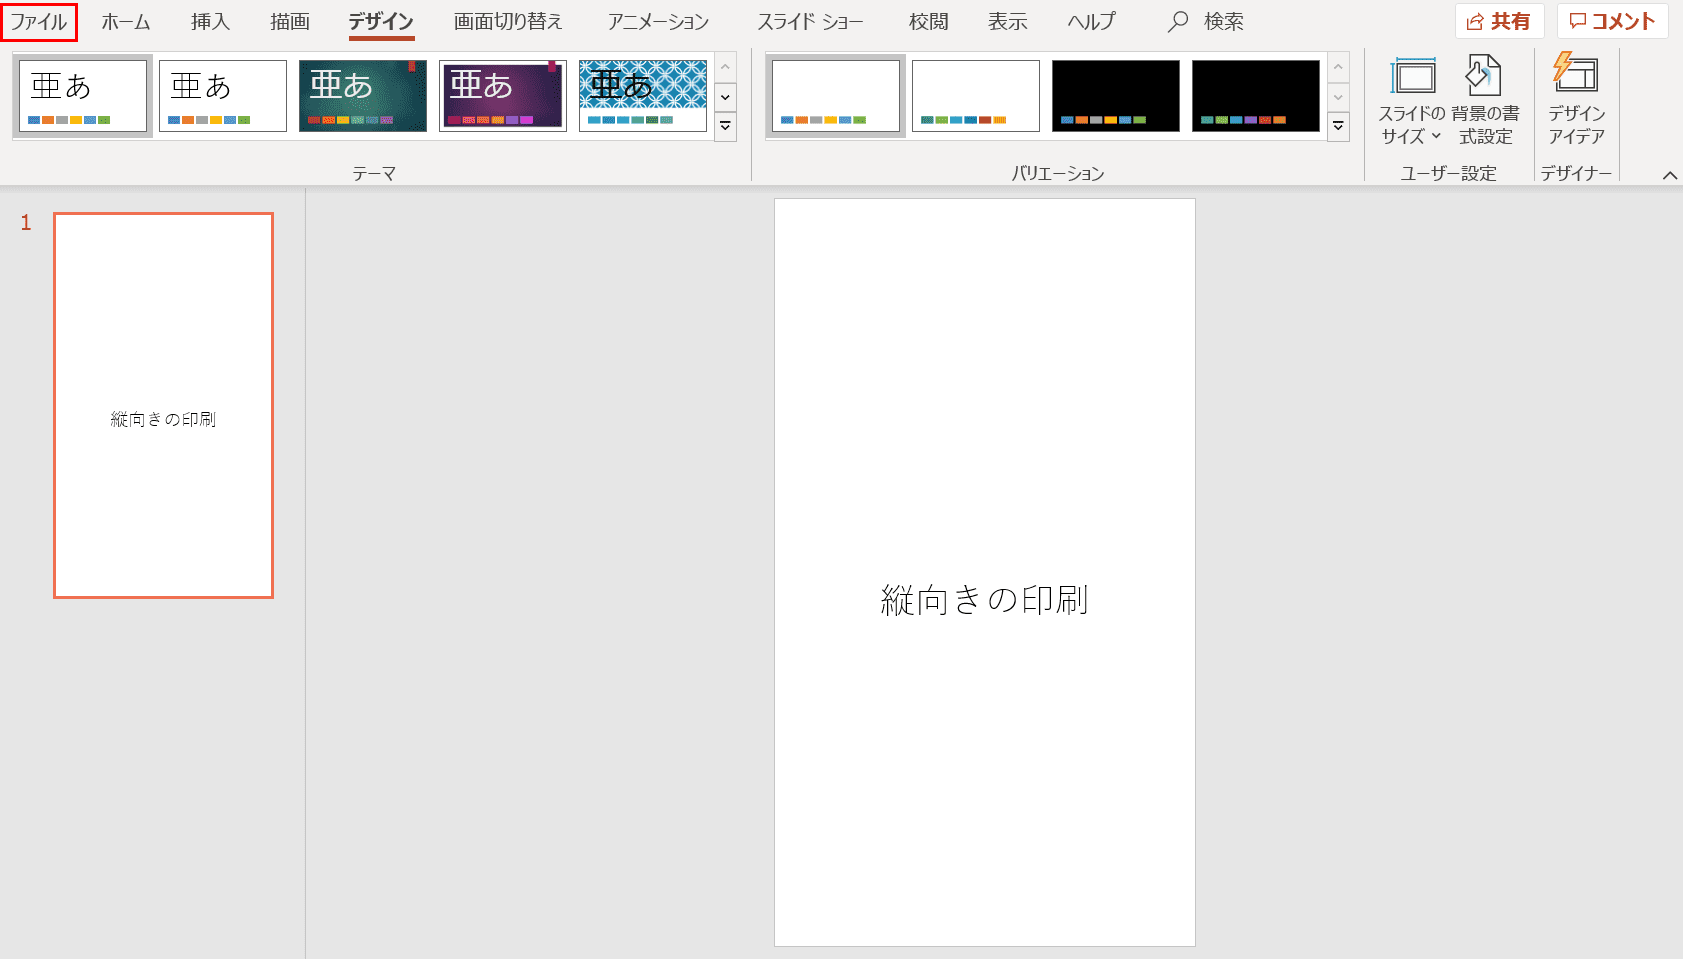Select the 描画 tab
Image resolution: width=1683 pixels, height=959 pixels.
(290, 21)
